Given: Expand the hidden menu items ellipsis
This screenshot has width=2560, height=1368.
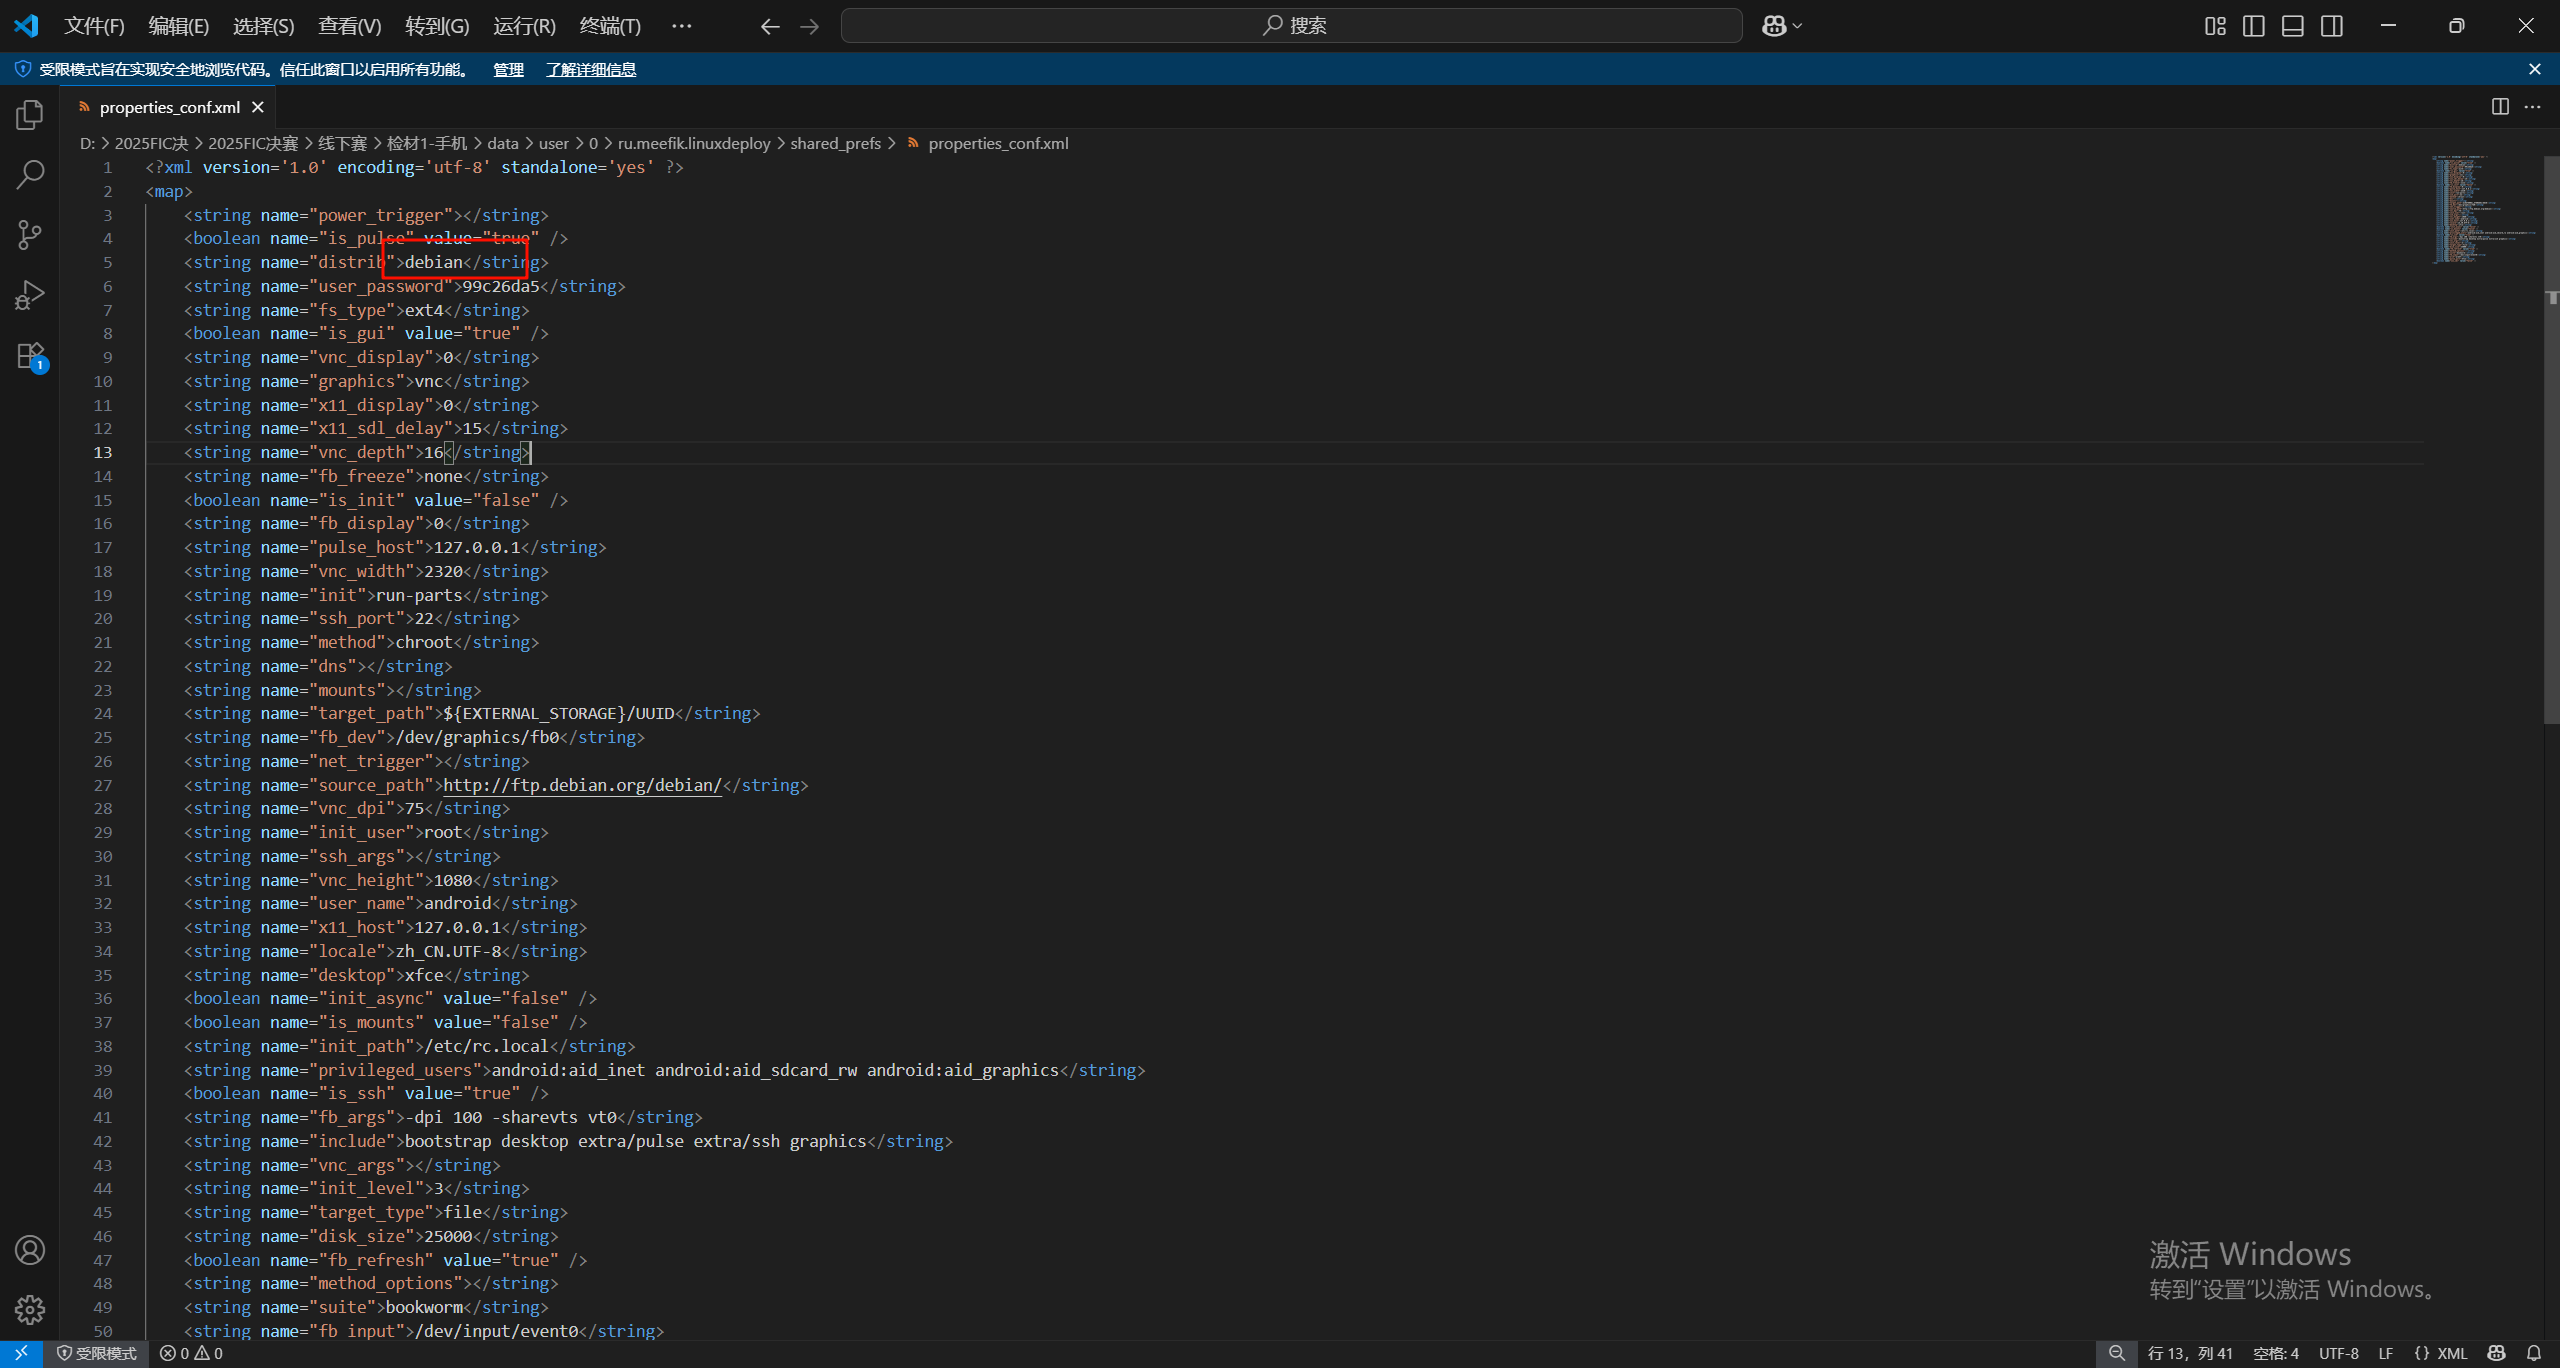Looking at the screenshot, I should (681, 26).
